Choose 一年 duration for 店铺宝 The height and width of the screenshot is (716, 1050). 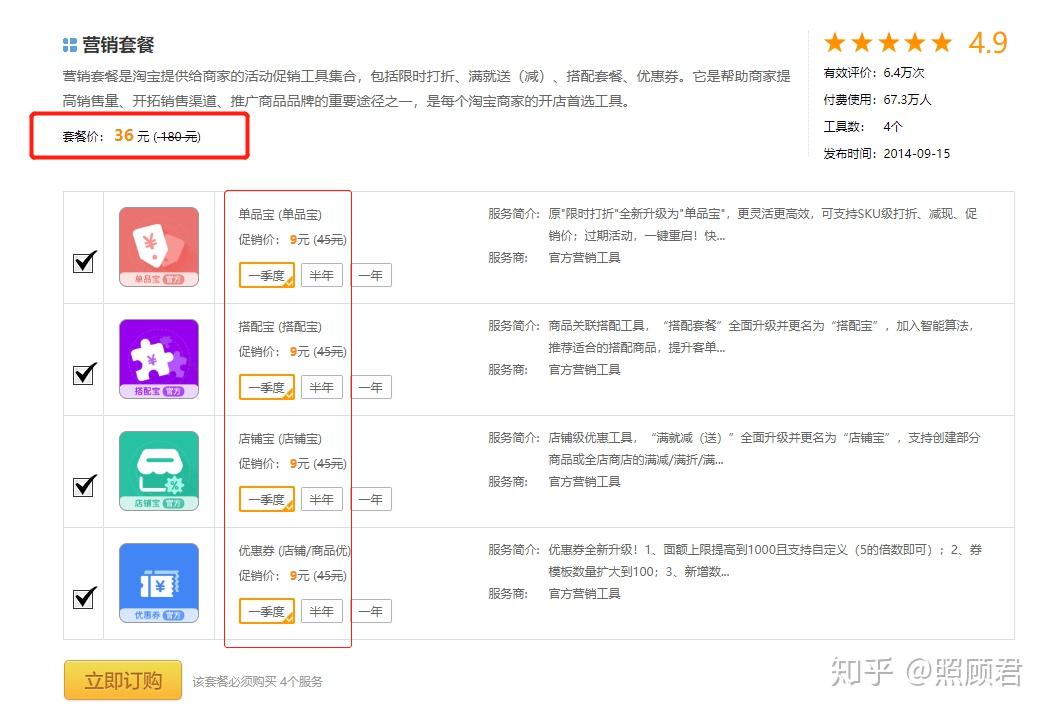click(x=372, y=499)
